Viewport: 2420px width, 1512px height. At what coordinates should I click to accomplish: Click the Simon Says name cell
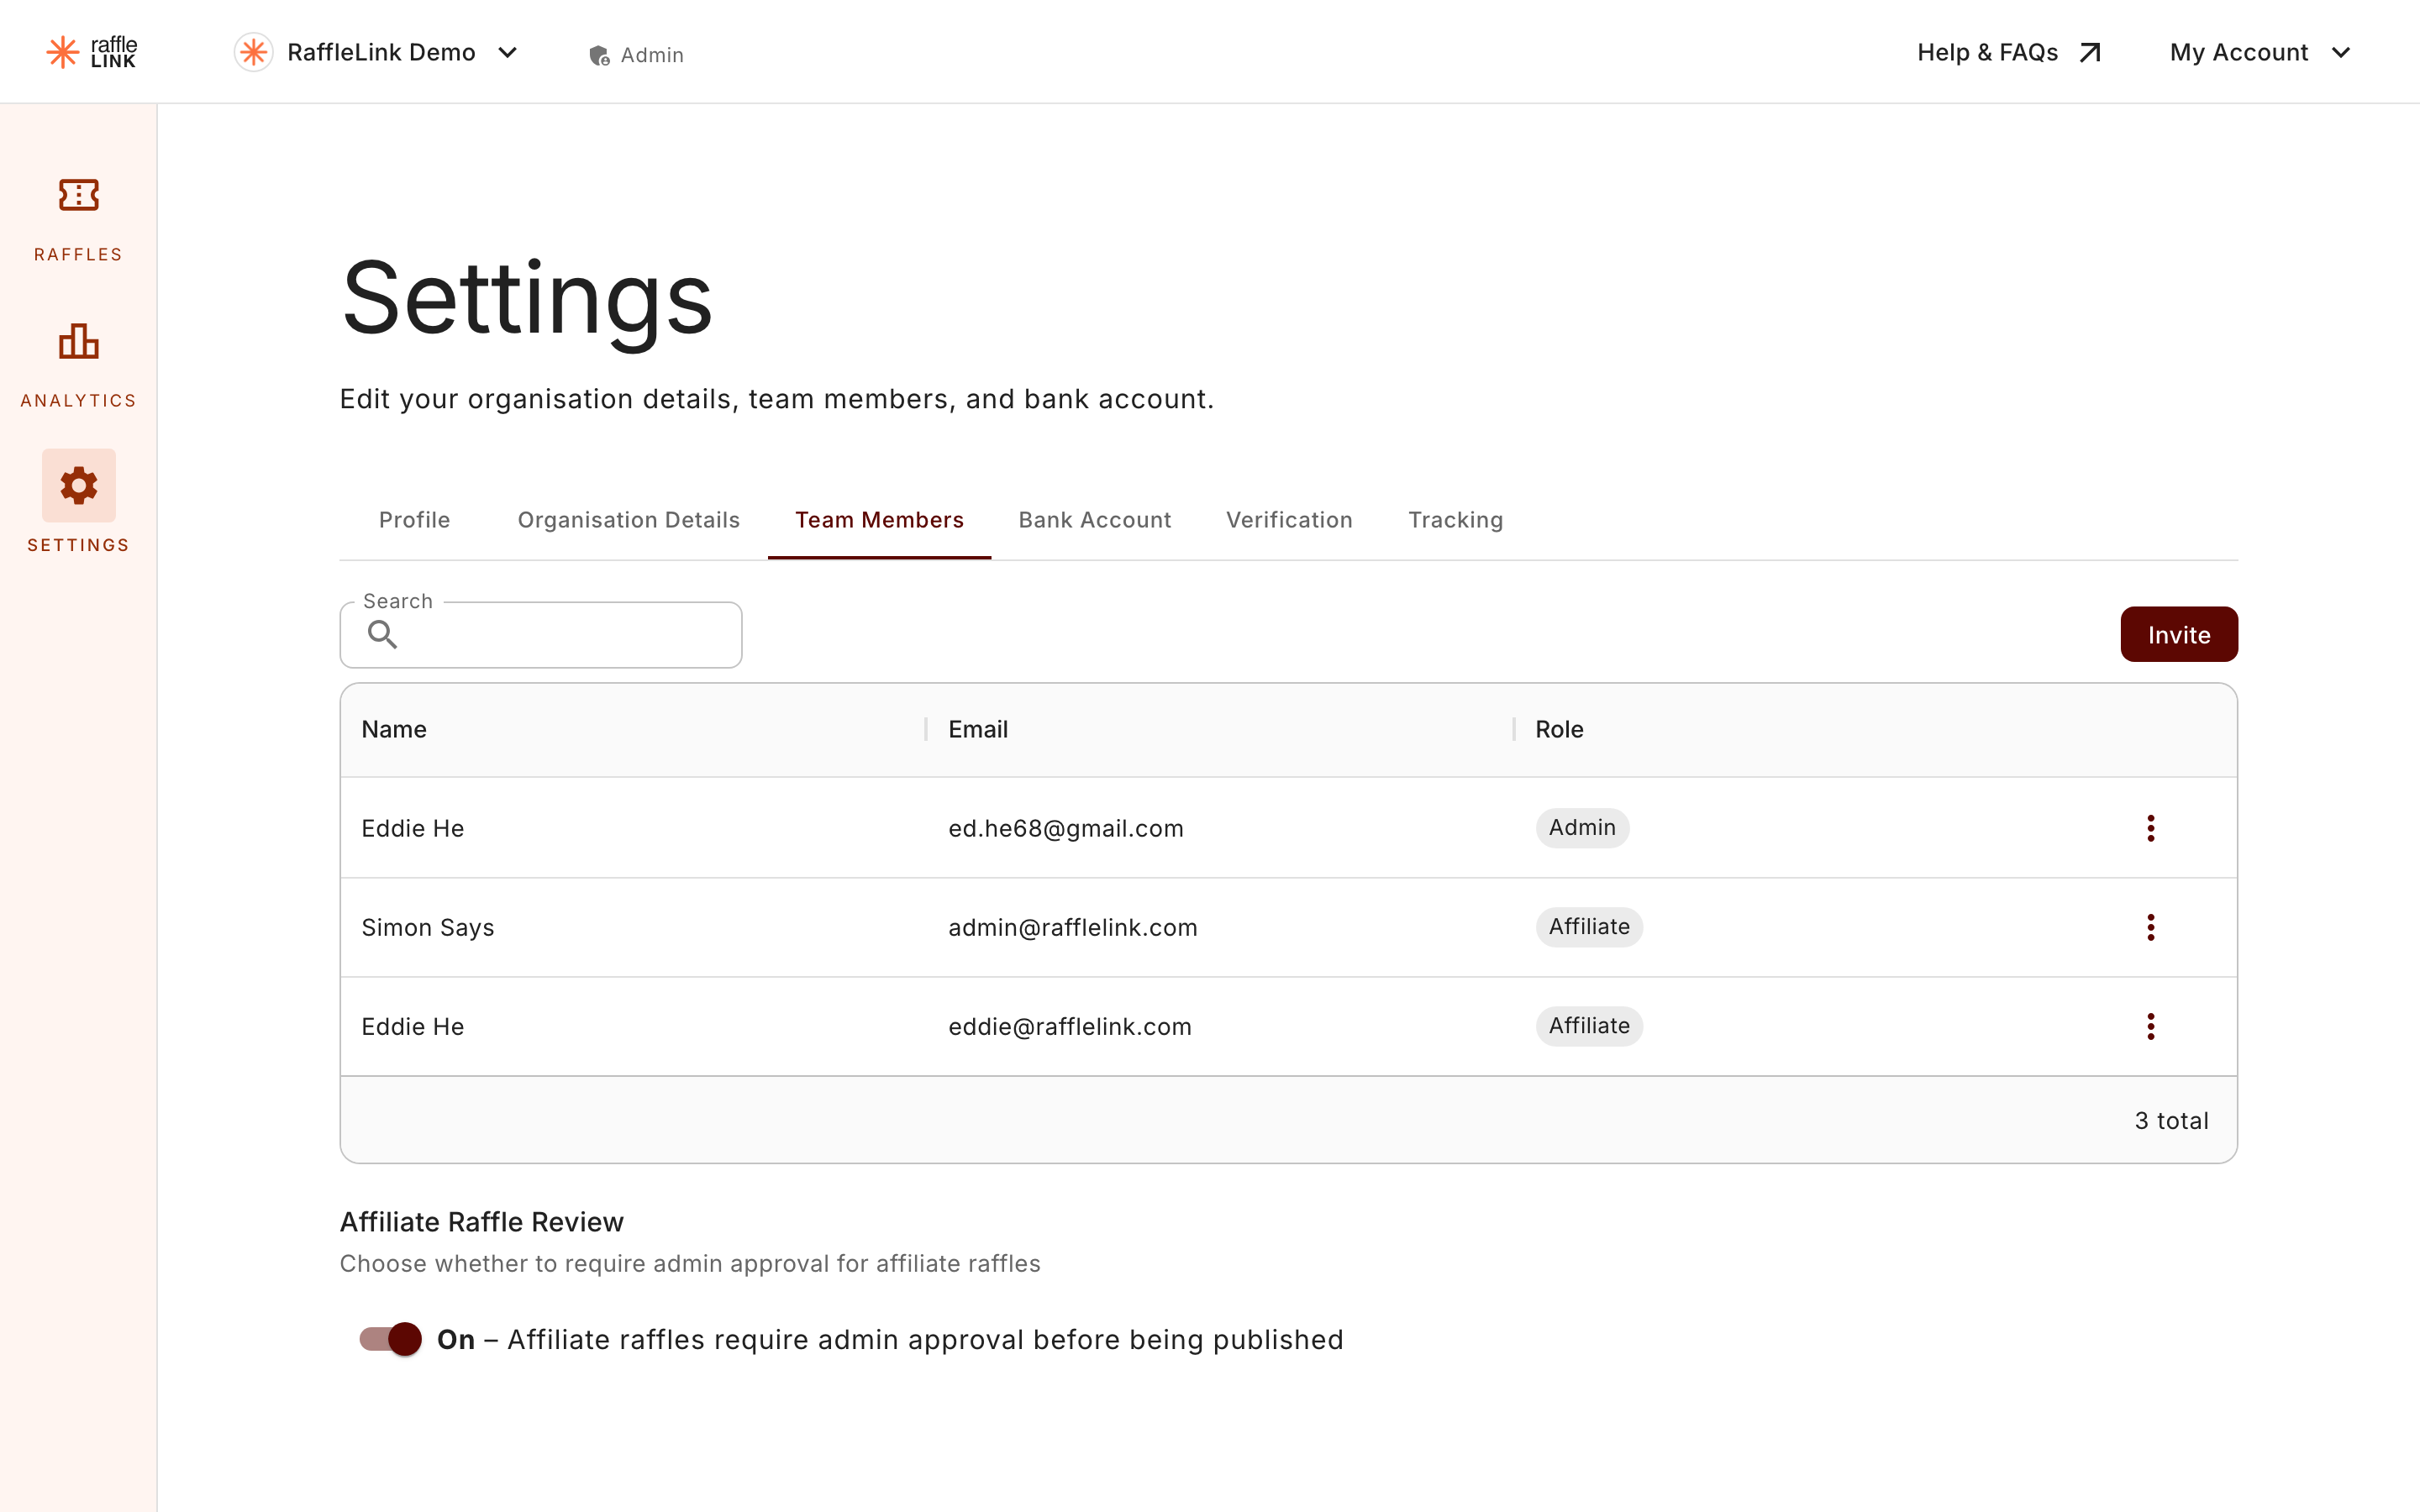428,927
